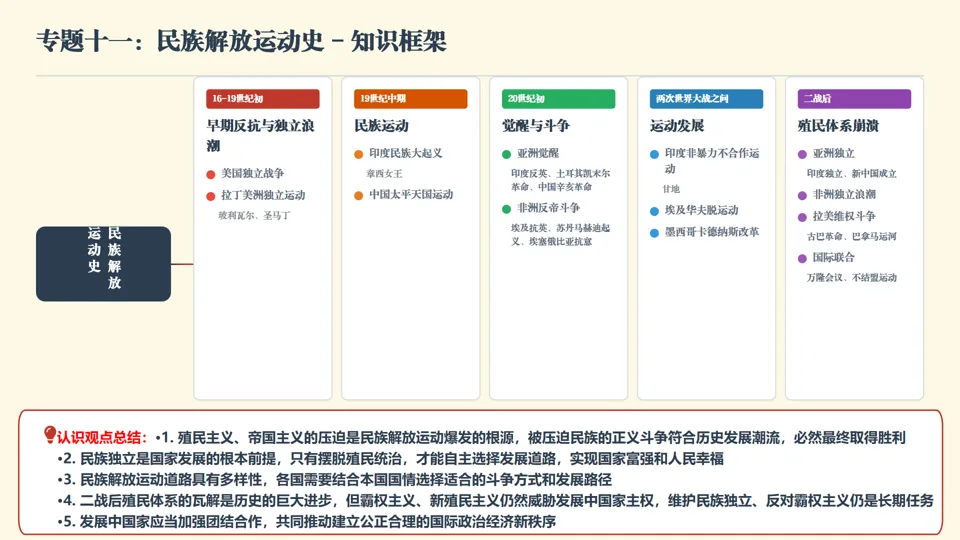Click the blue 两次世界大战之间 period tag
Image resolution: width=960 pixels, height=540 pixels.
[706, 99]
